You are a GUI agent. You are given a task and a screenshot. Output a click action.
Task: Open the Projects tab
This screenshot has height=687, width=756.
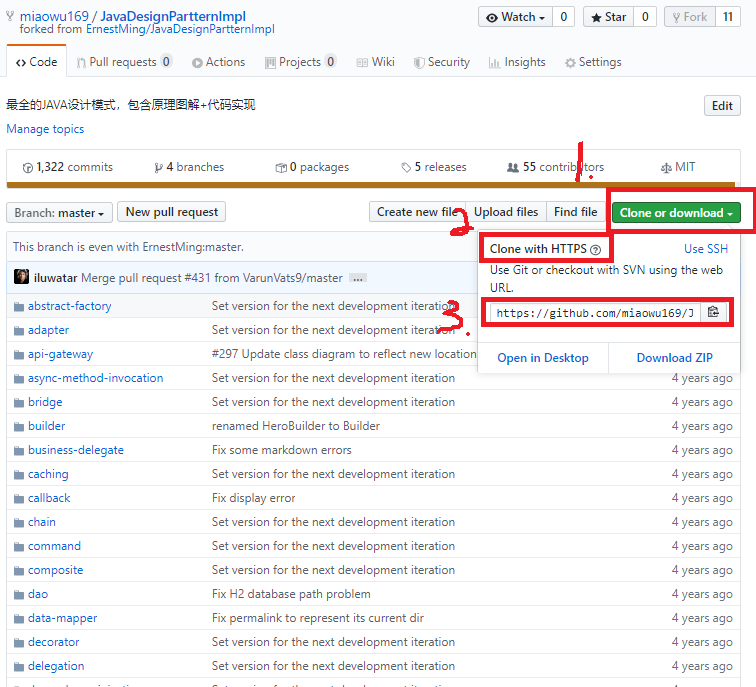[300, 62]
